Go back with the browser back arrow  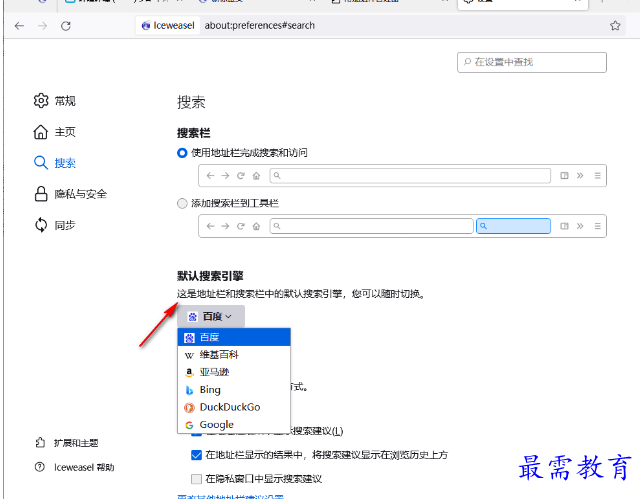tap(19, 26)
